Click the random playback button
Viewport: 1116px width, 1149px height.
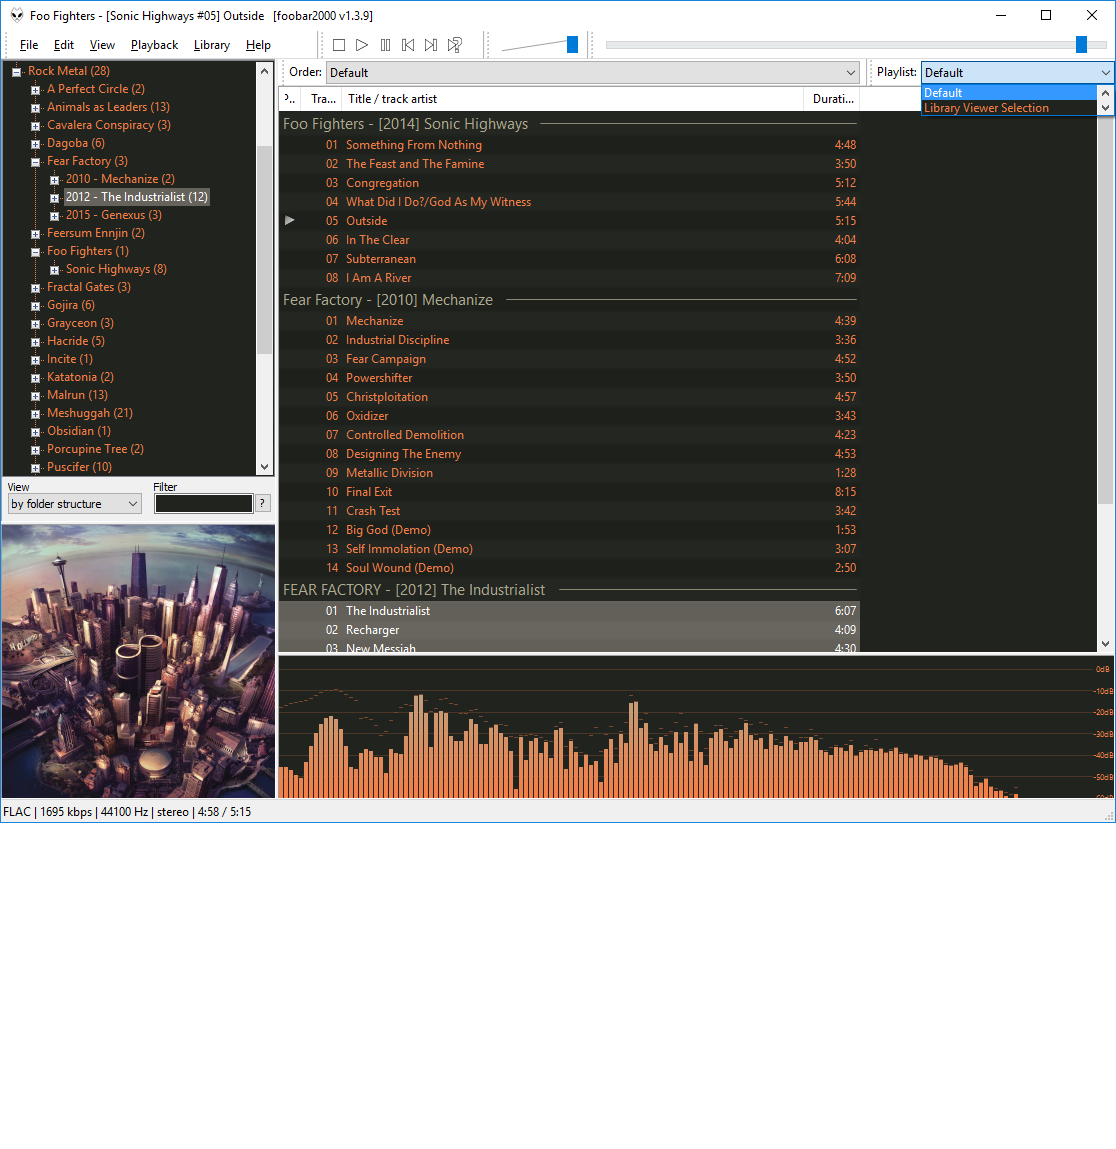tap(455, 45)
